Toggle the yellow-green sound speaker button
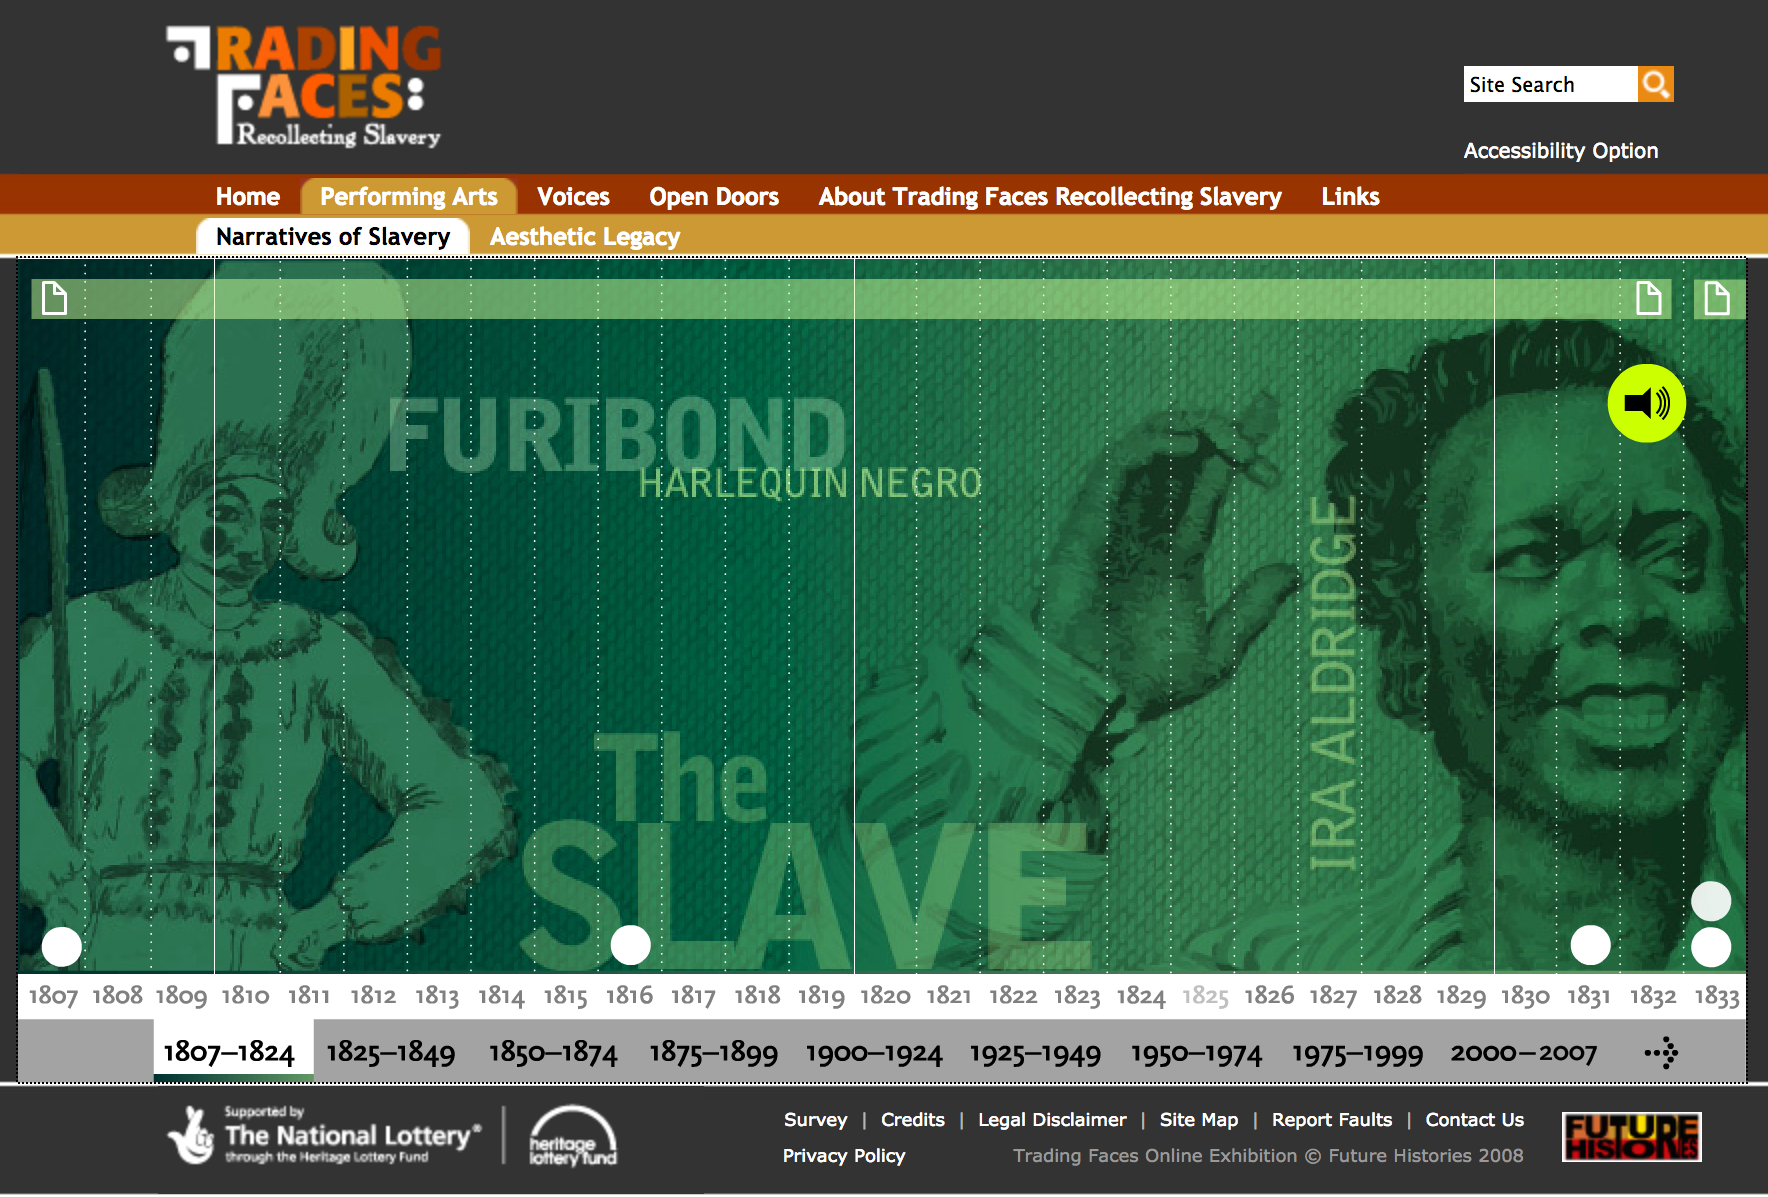Image resolution: width=1768 pixels, height=1198 pixels. 1646,403
